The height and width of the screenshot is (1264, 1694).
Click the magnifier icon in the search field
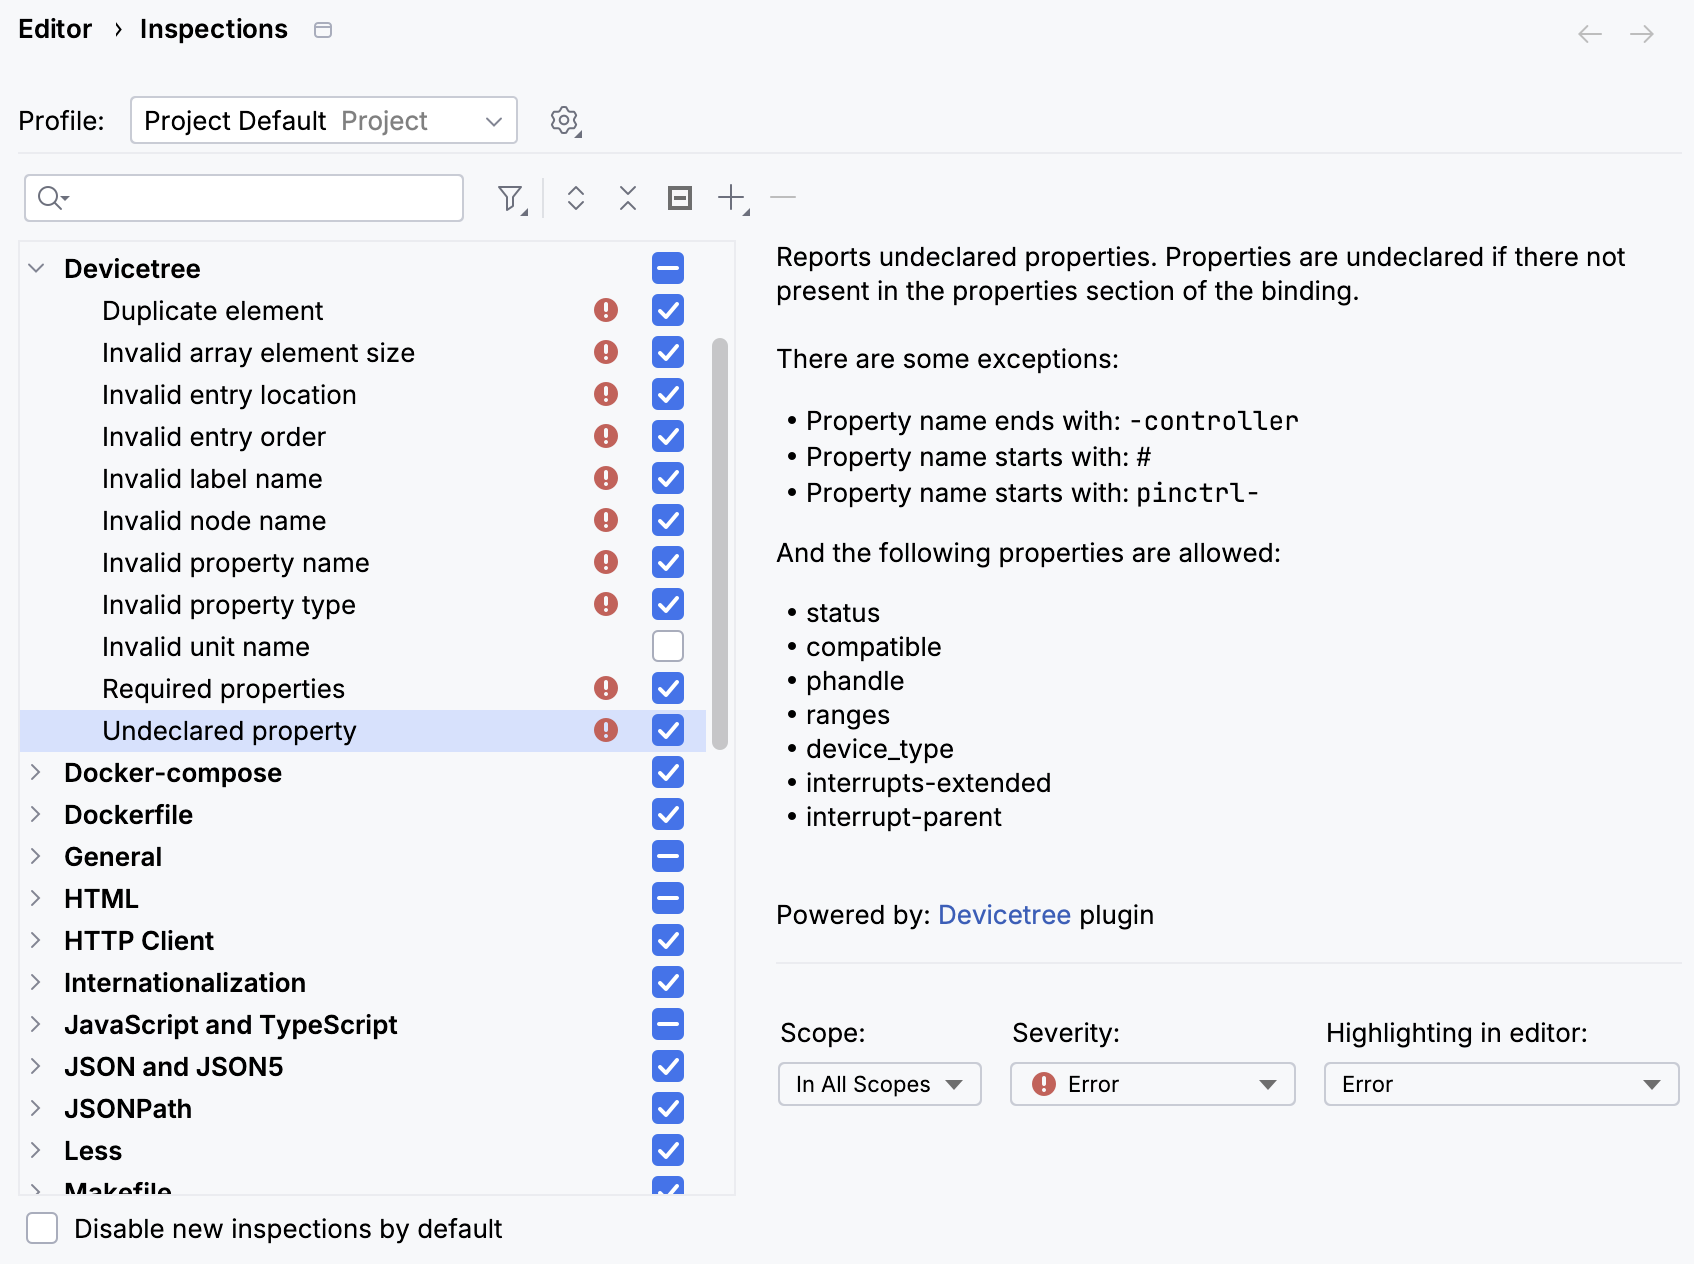pos(53,197)
